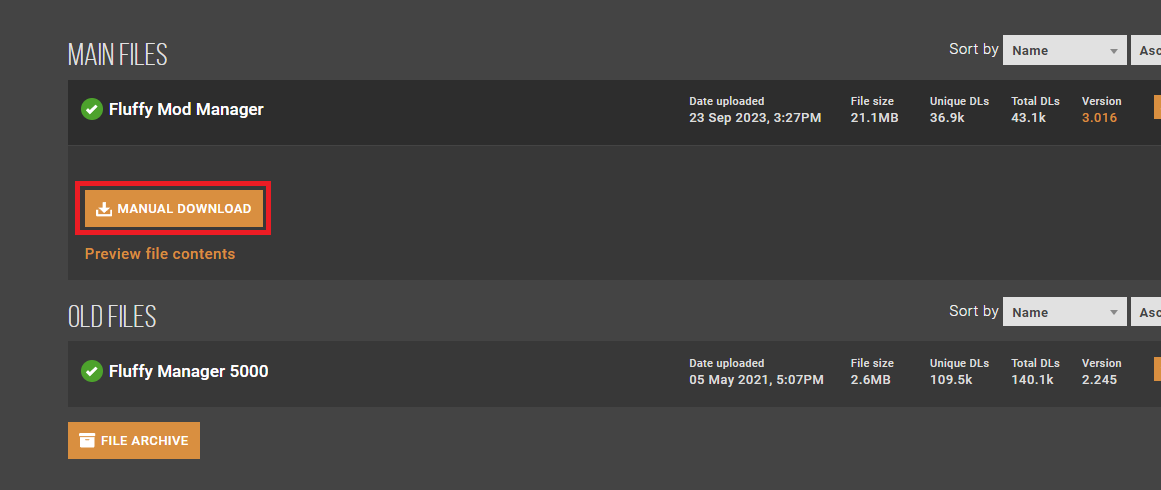1161x490 pixels.
Task: Expand the Old Files Asc order dropdown
Action: (x=1147, y=312)
